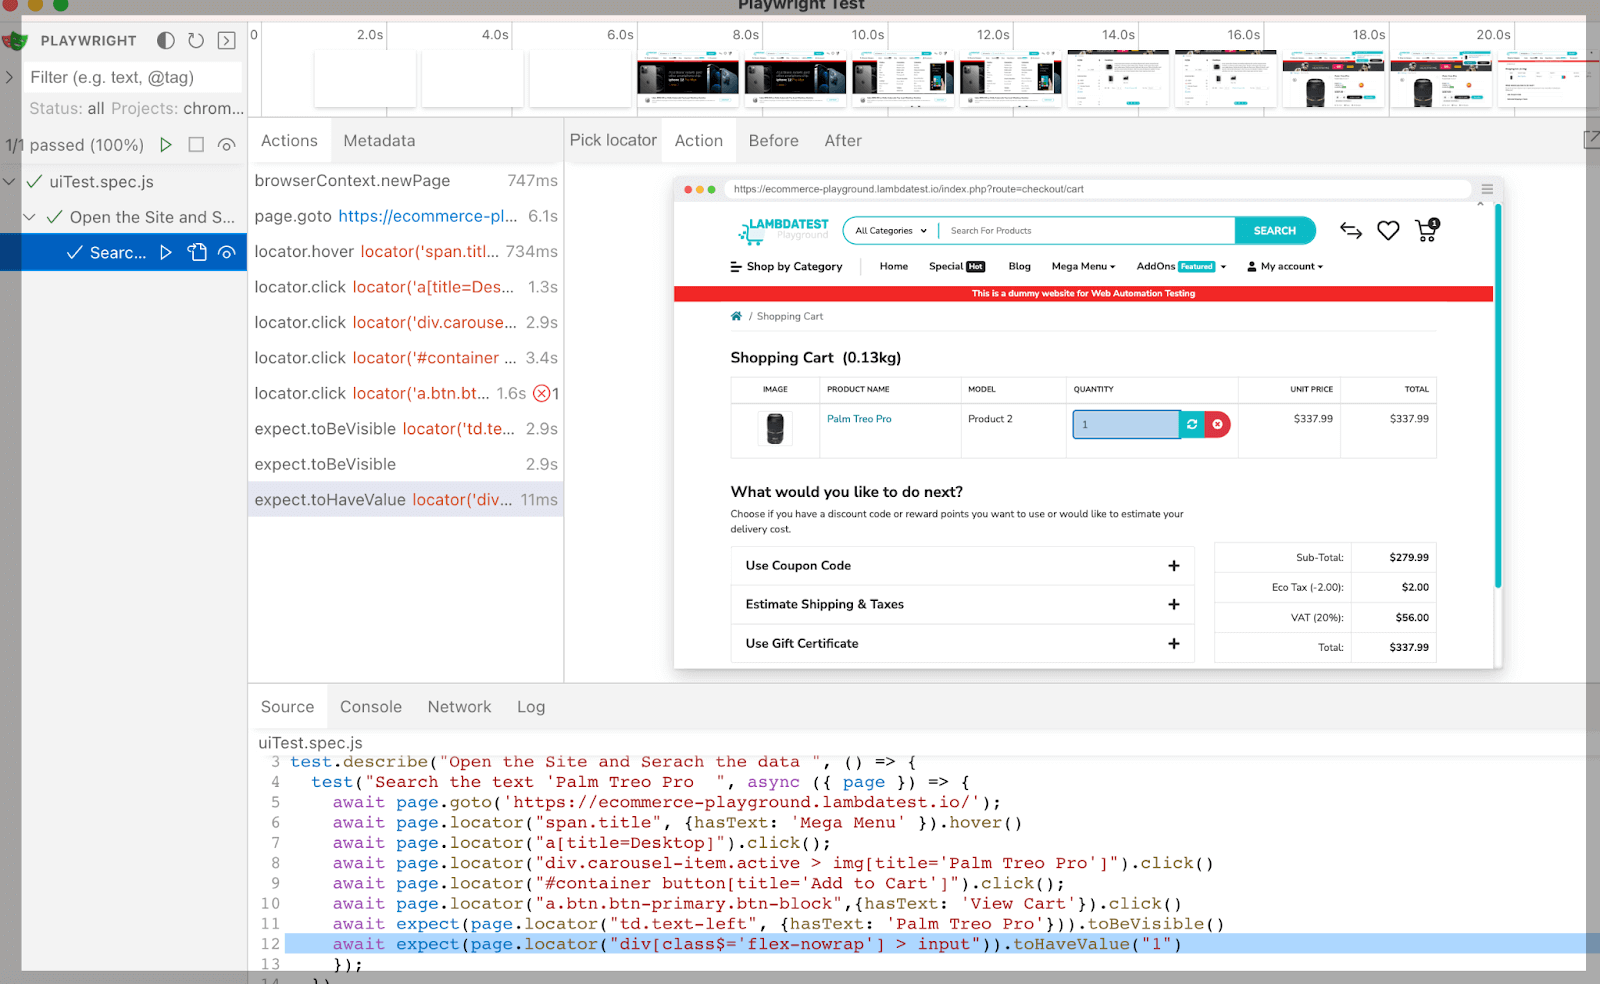Collapse the 'Open the Site and S...' group
Viewport: 1600px width, 984px height.
[x=30, y=217]
